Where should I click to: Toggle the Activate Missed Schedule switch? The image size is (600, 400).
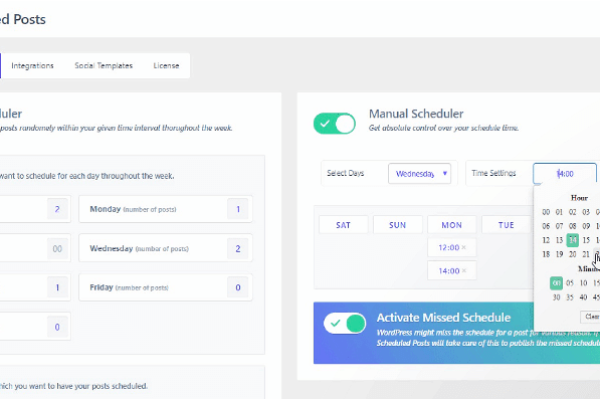(346, 324)
